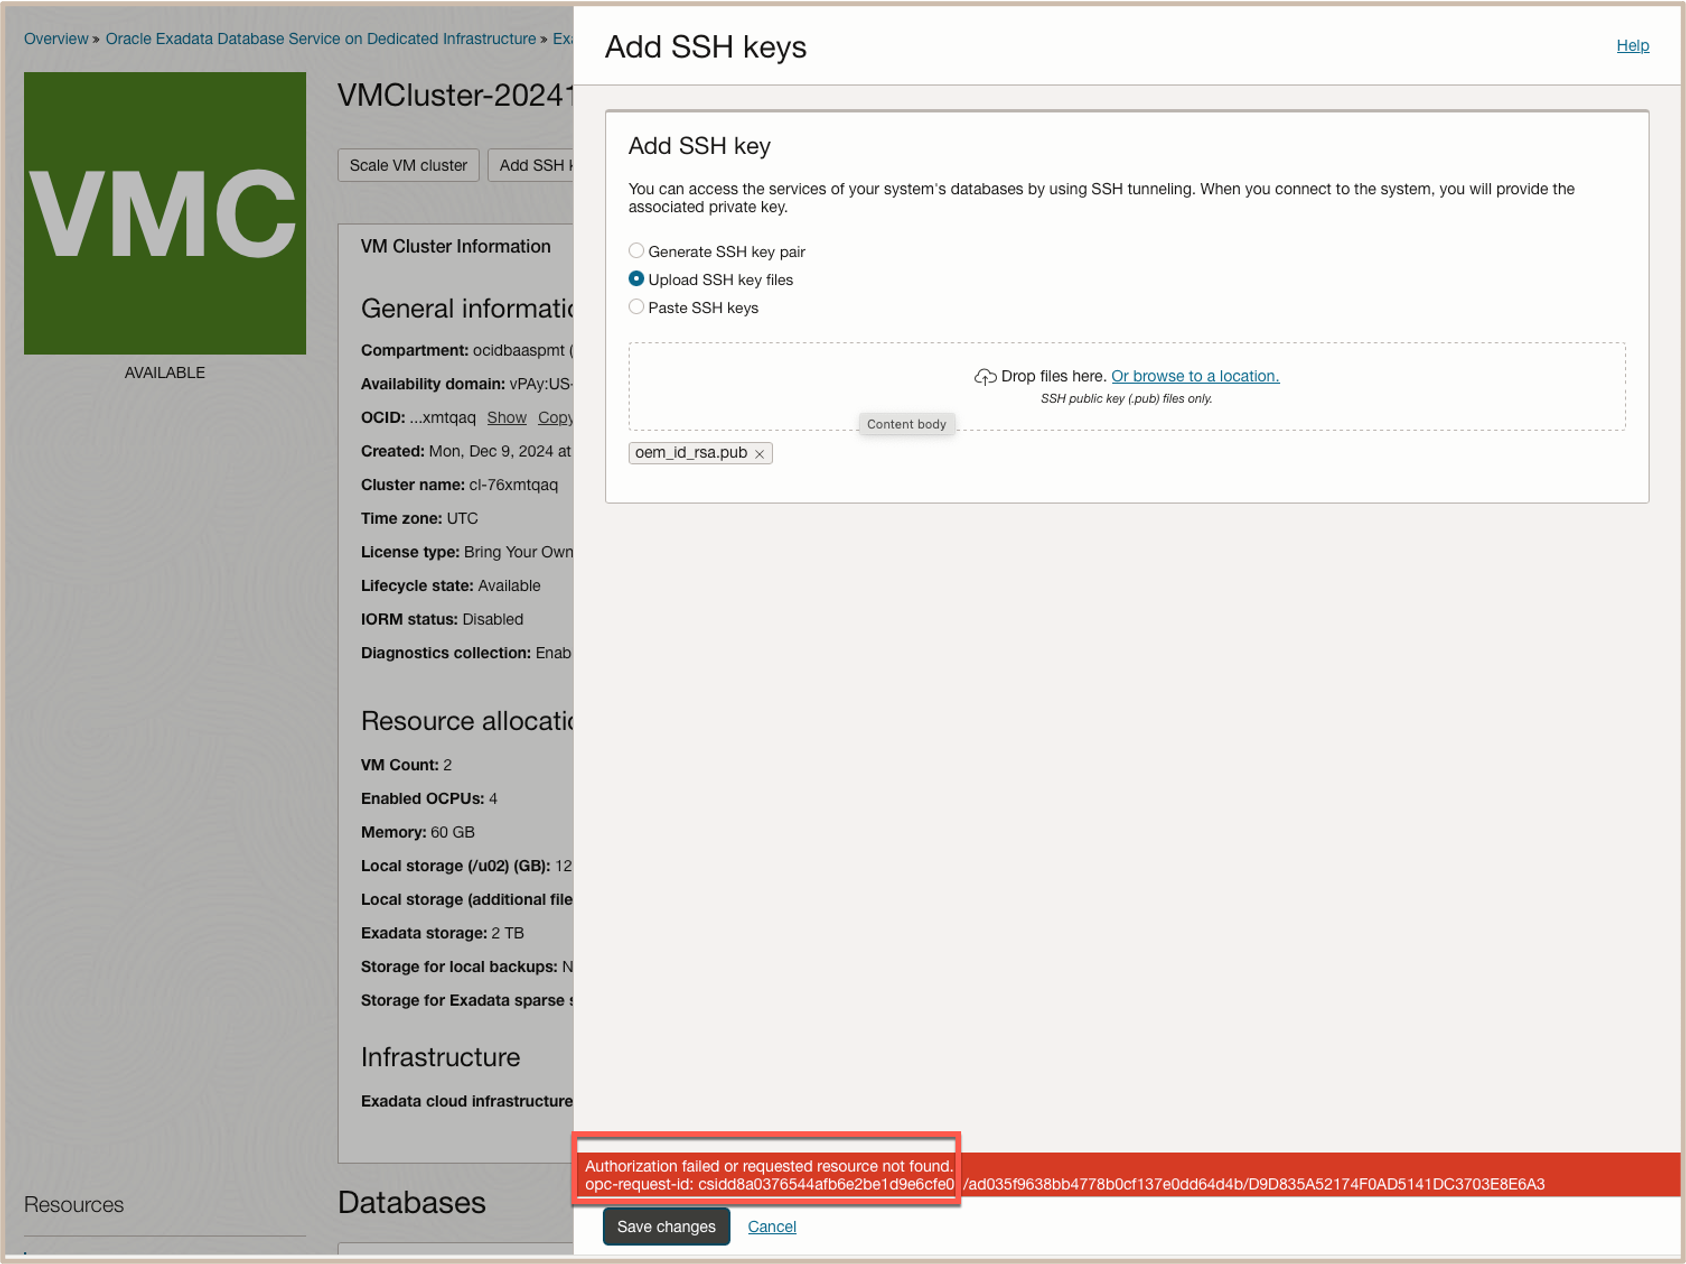Click the Memory 60 GB text

click(418, 833)
